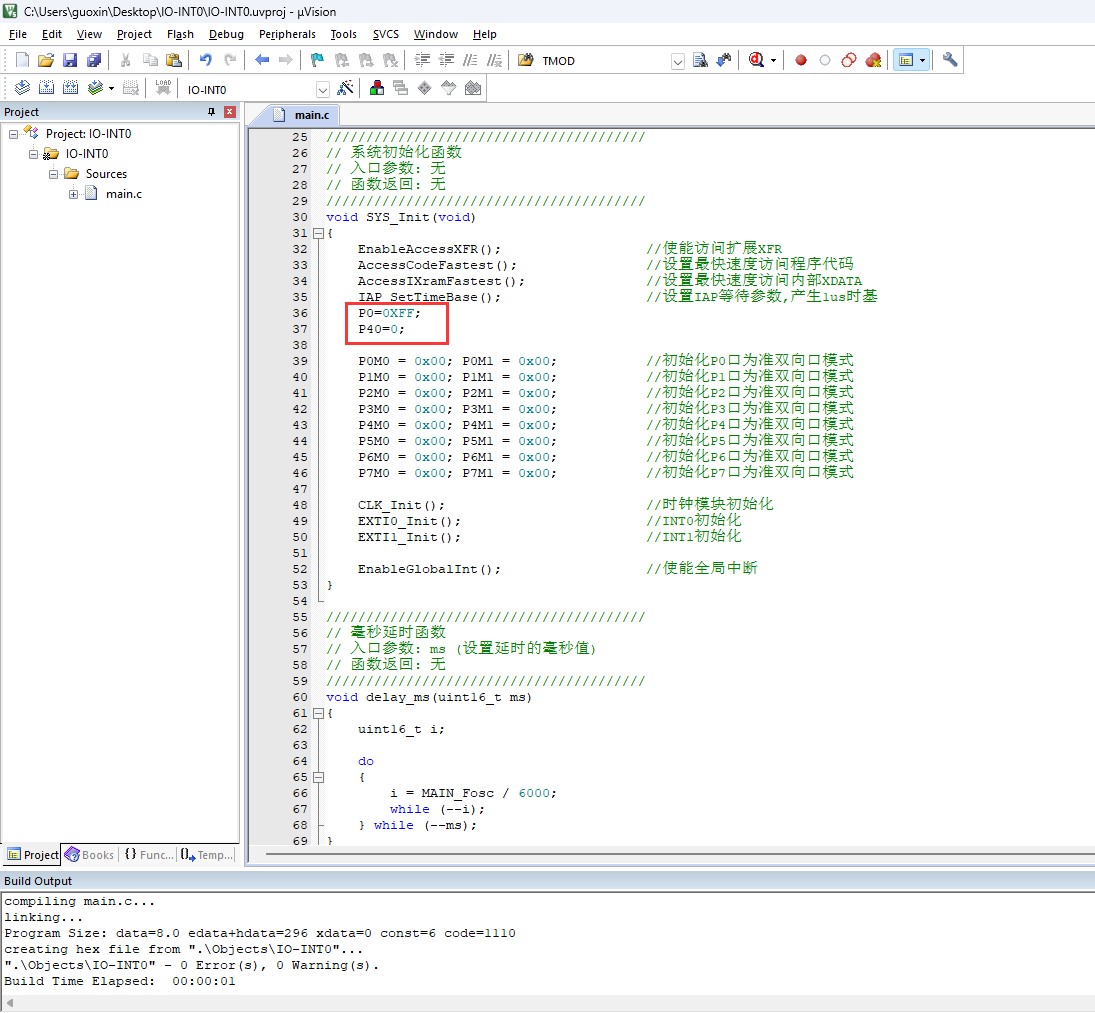The height and width of the screenshot is (1013, 1095).
Task: Fold SYS_Init function at line 31
Action: coord(318,233)
